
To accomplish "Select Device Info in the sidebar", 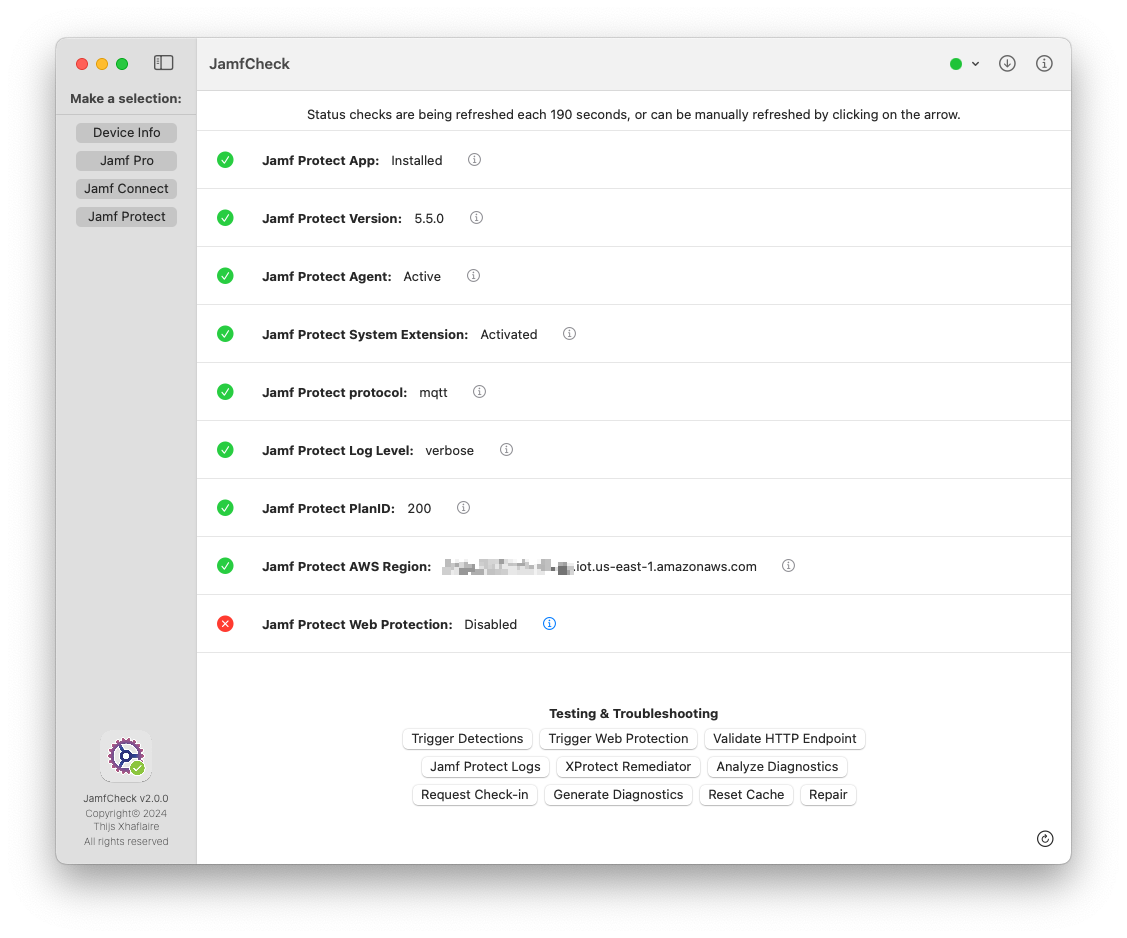I will [126, 132].
